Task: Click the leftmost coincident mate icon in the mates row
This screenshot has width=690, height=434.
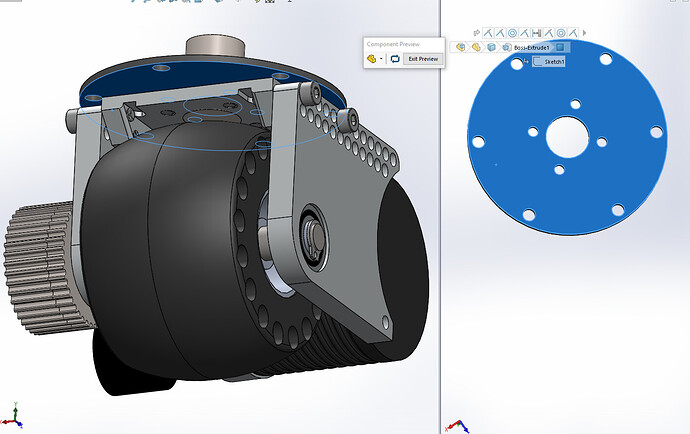Action: pos(489,33)
